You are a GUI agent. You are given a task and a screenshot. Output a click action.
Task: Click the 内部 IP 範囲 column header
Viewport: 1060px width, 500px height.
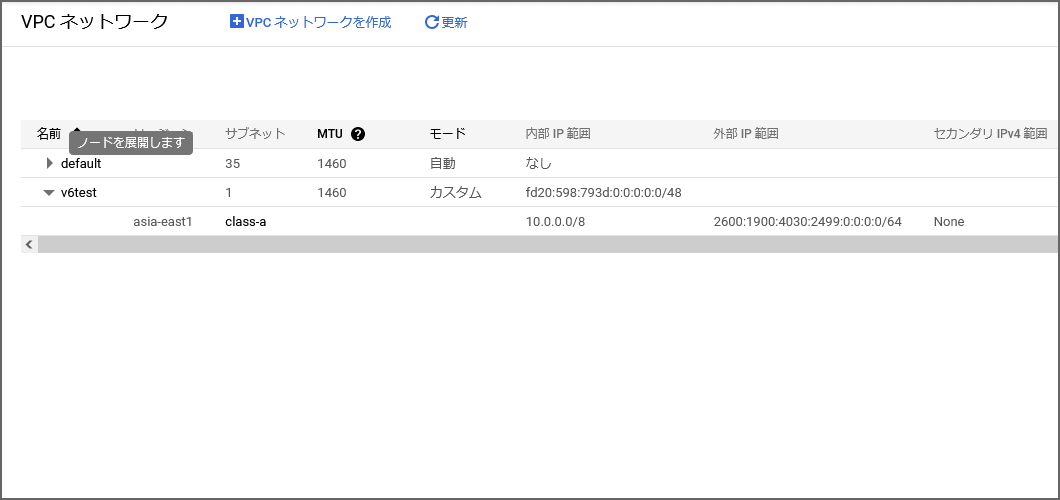[x=557, y=134]
